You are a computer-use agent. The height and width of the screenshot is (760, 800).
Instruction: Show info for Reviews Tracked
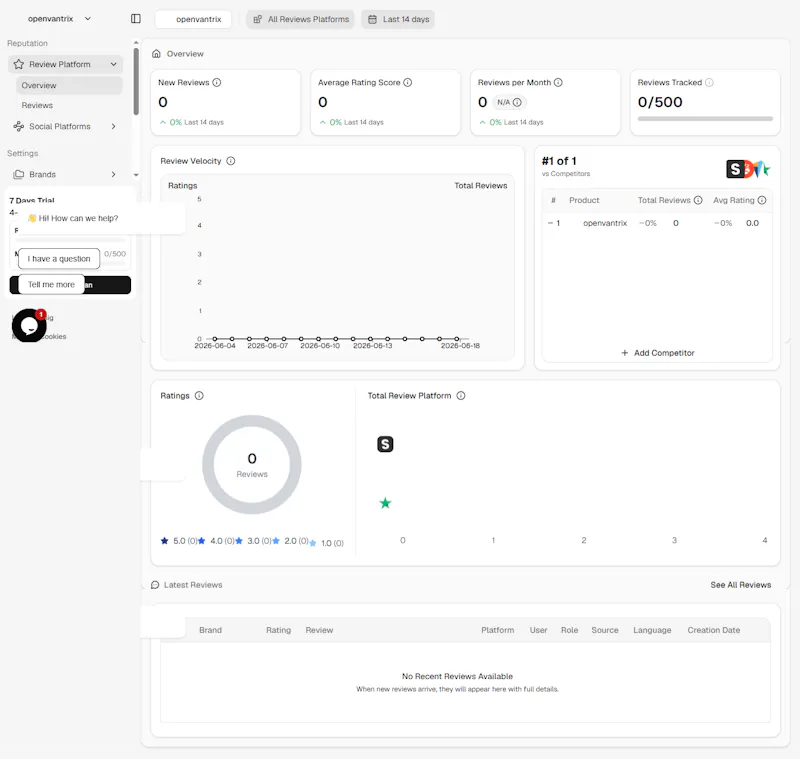click(709, 83)
